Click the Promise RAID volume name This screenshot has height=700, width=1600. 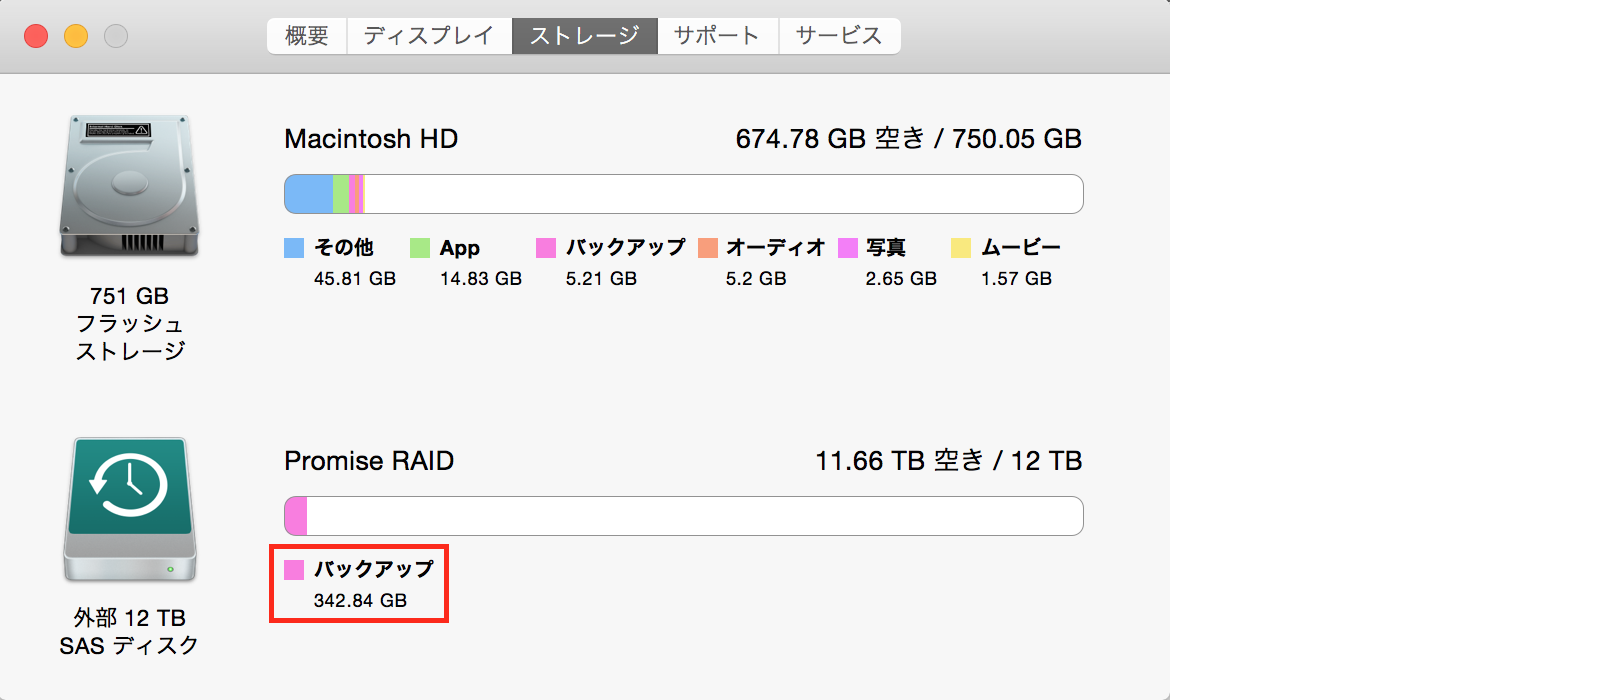[x=369, y=461]
